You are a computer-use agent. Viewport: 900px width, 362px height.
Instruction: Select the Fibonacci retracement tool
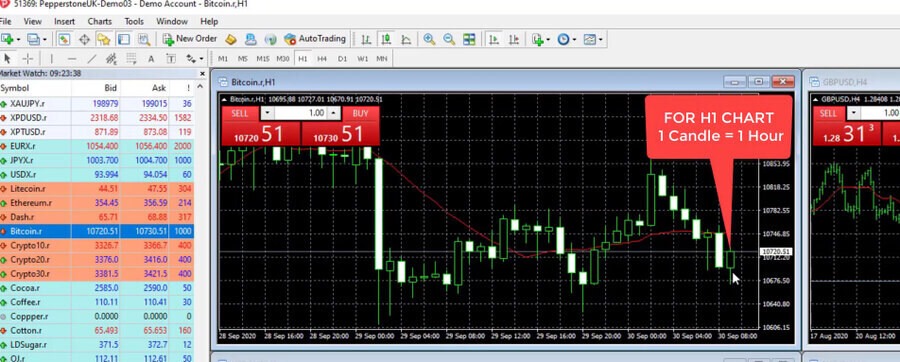pos(131,59)
